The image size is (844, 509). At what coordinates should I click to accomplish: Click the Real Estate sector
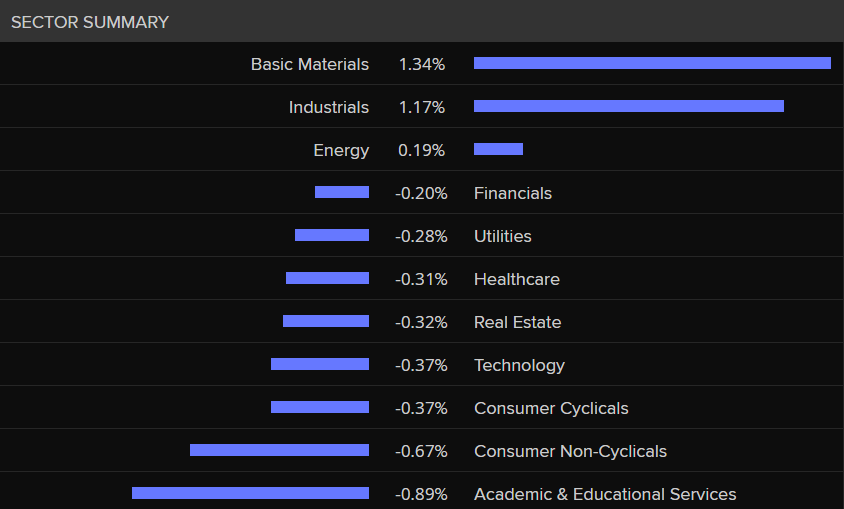point(517,322)
